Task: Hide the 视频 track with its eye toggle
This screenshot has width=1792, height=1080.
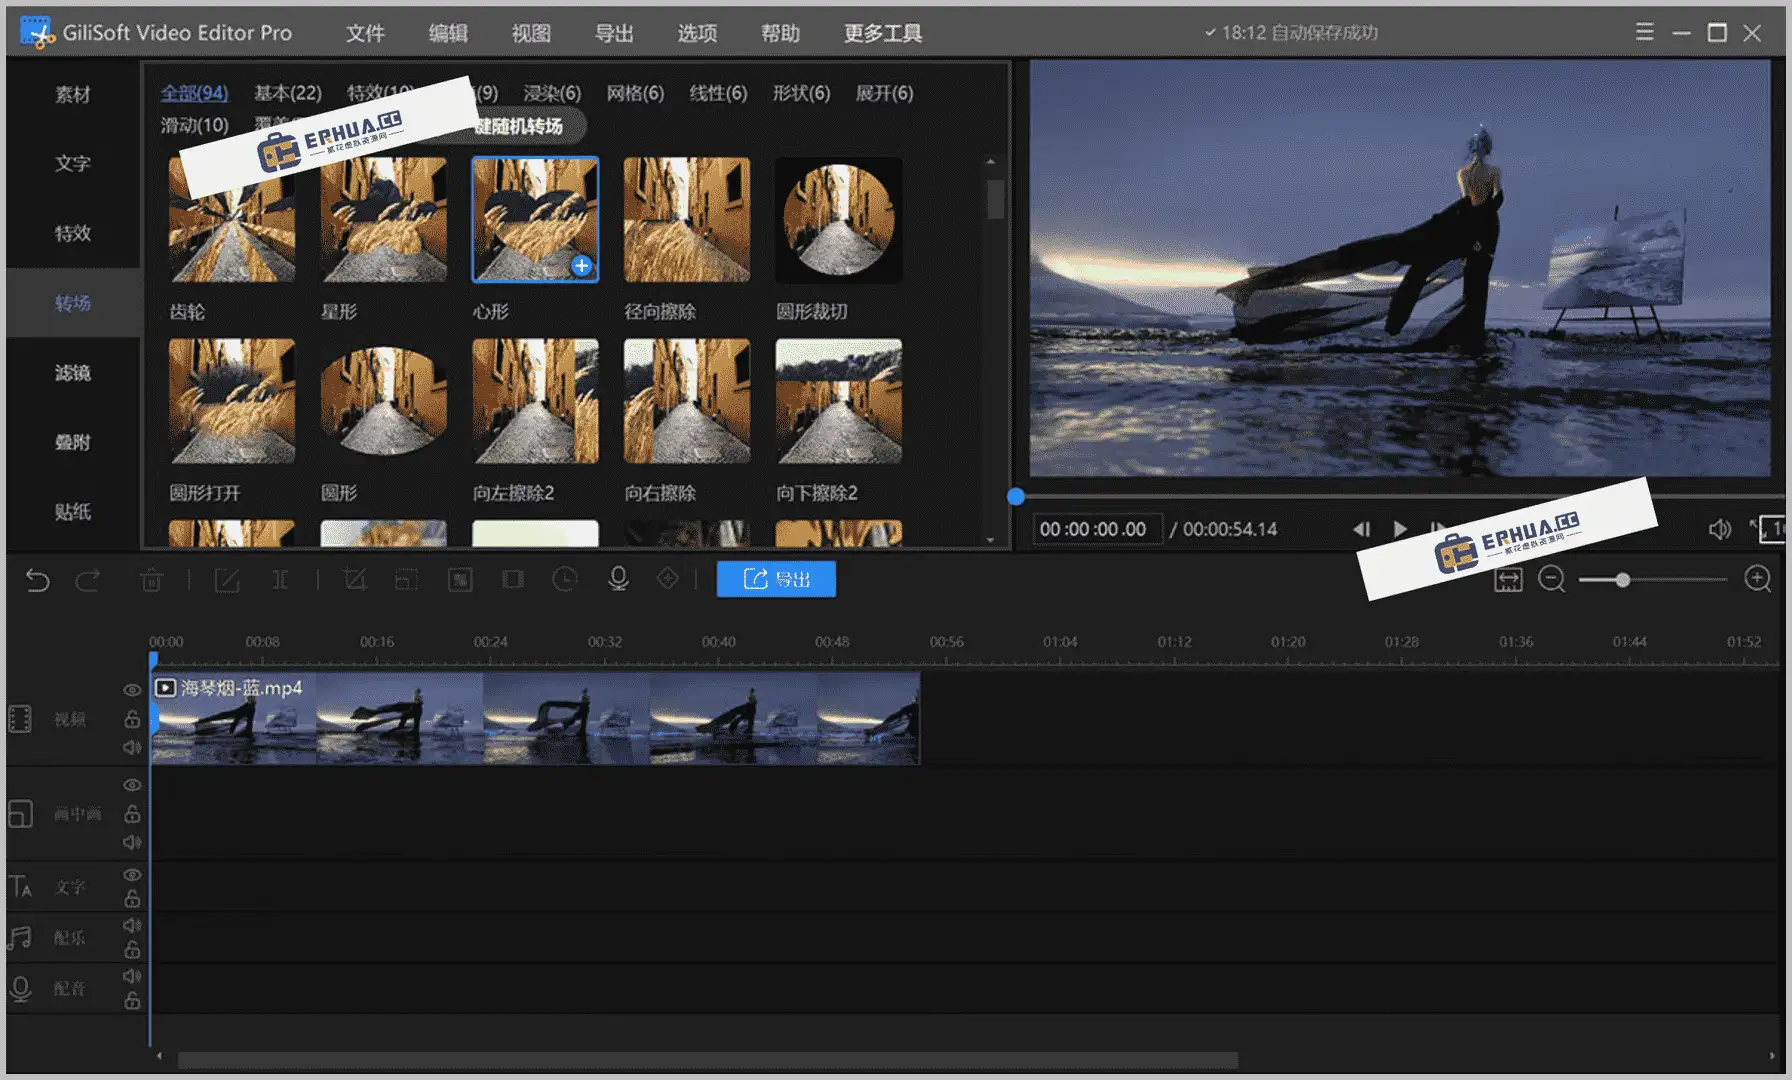Action: coord(131,689)
